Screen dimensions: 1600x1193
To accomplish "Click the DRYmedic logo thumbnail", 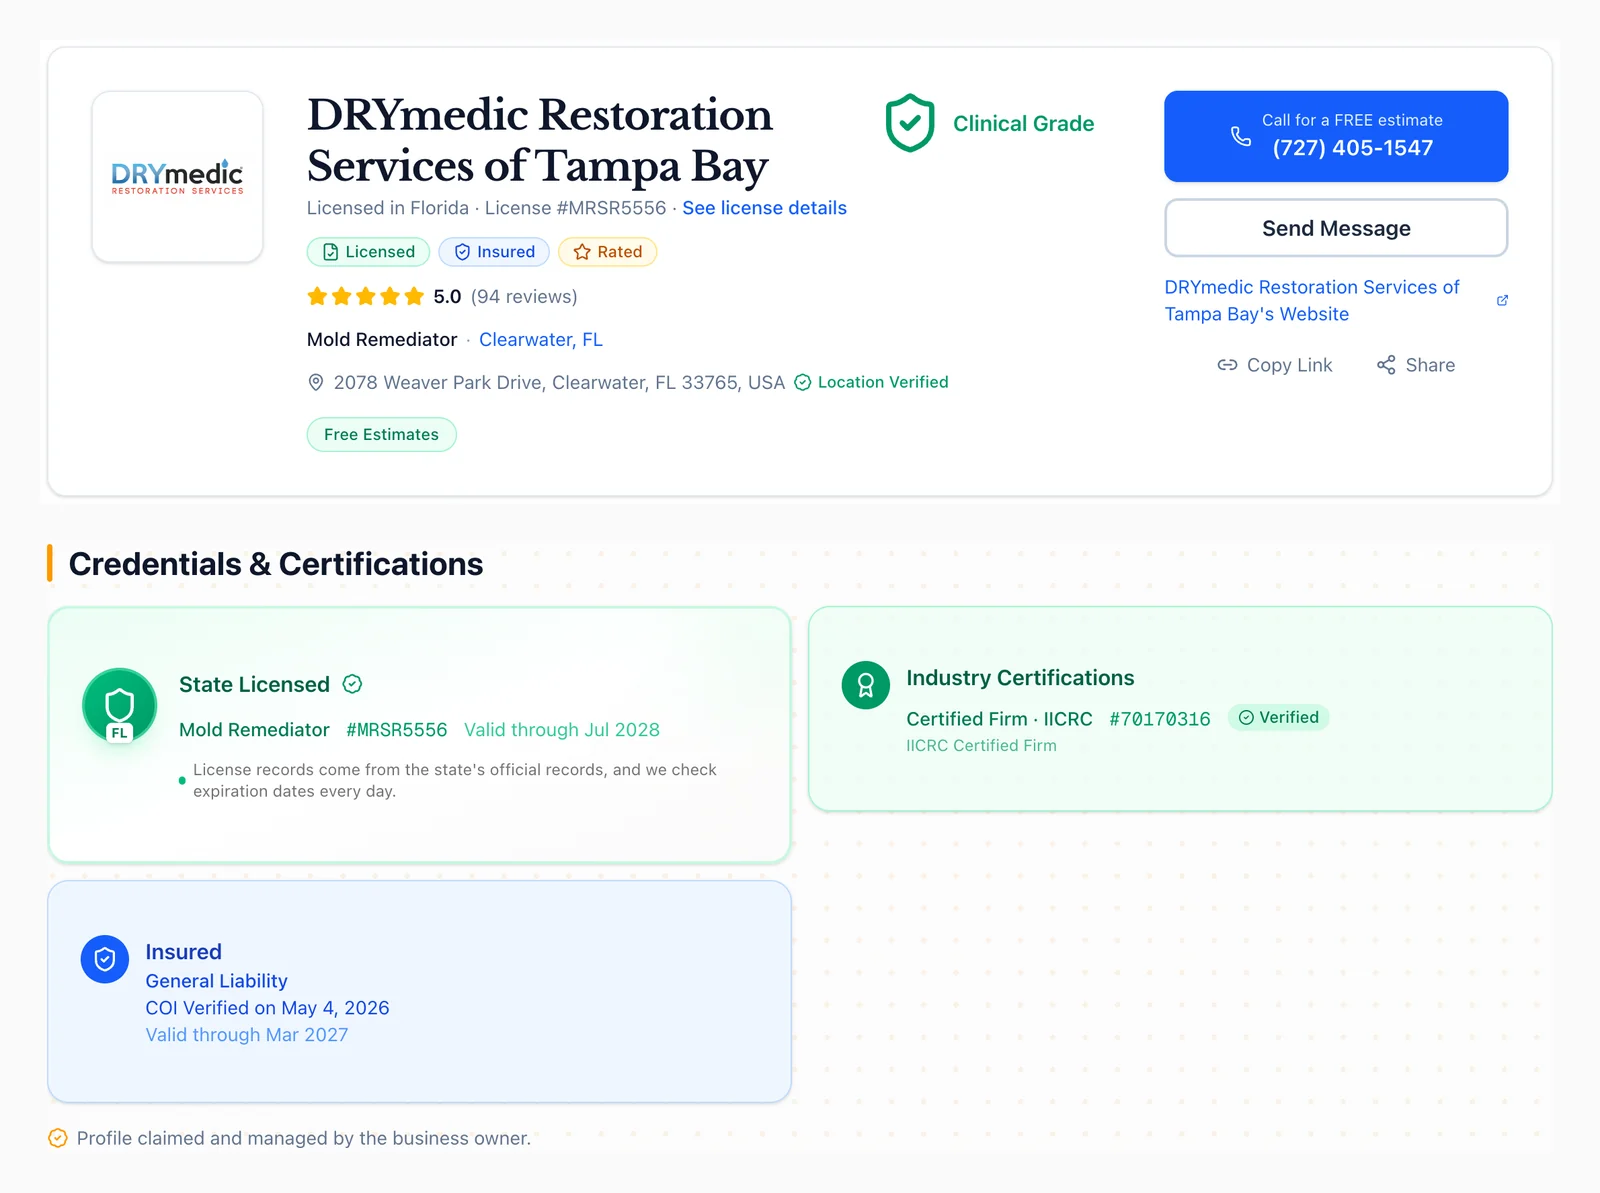I will 177,177.
